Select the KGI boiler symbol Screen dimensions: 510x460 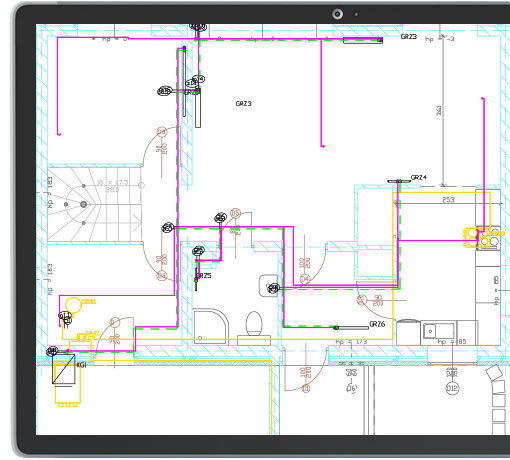64,369
